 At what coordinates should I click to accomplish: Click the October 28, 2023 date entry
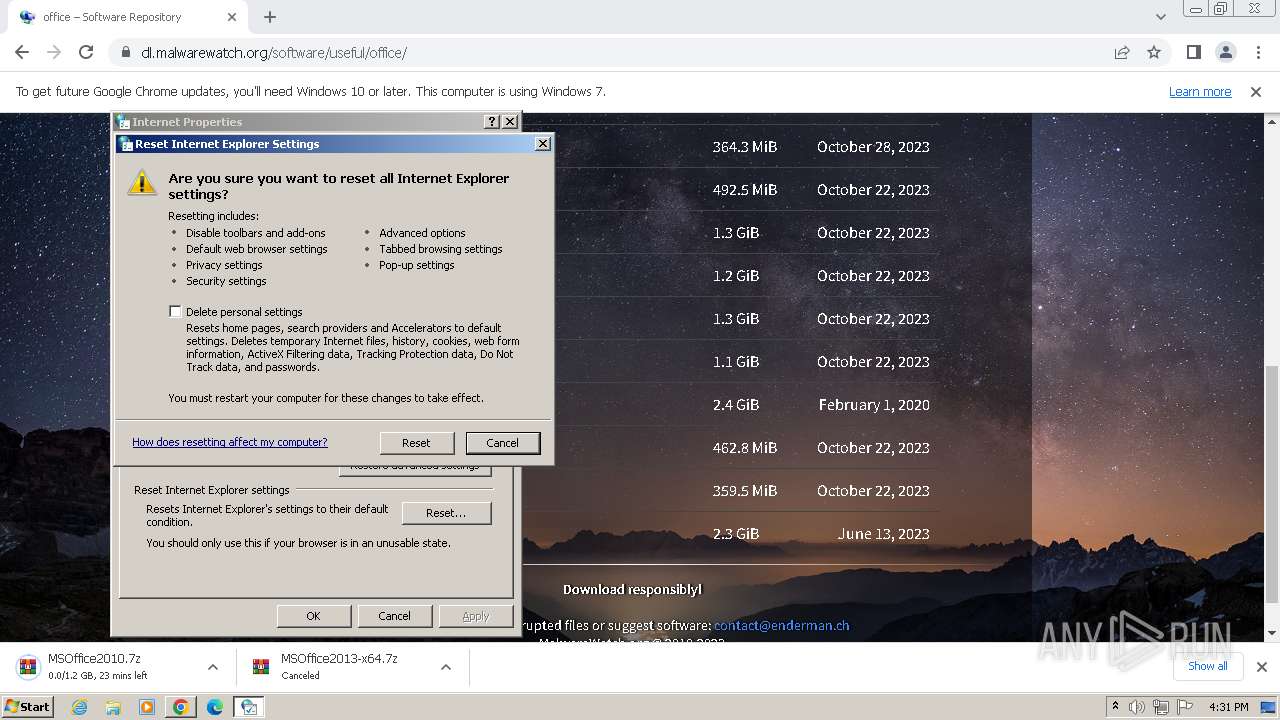point(873,146)
